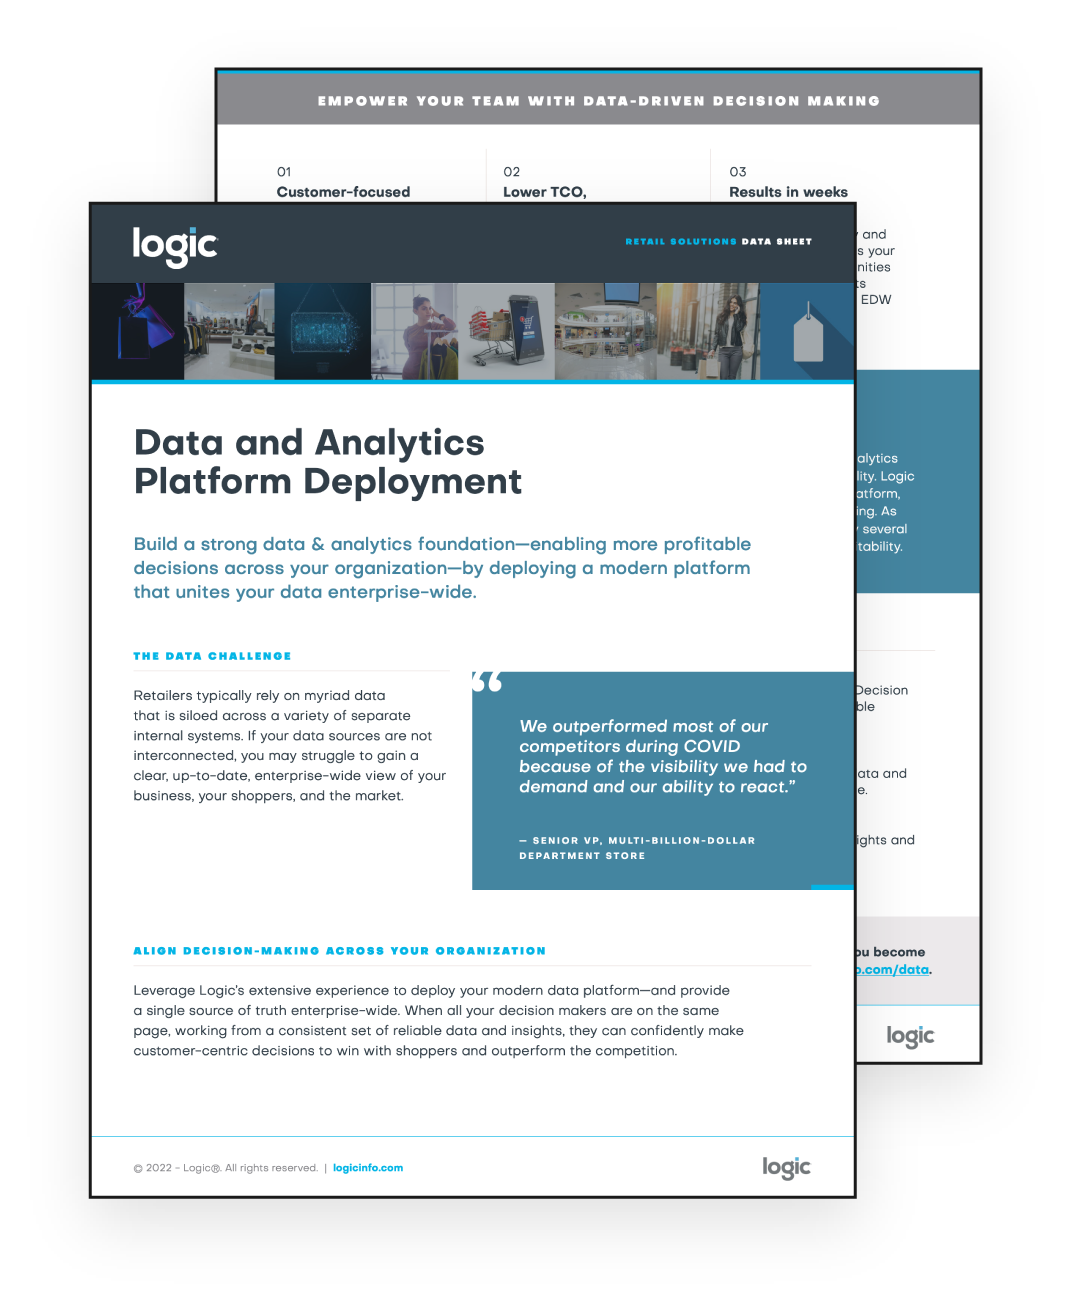Select the shopping cart with phone image

(506, 330)
